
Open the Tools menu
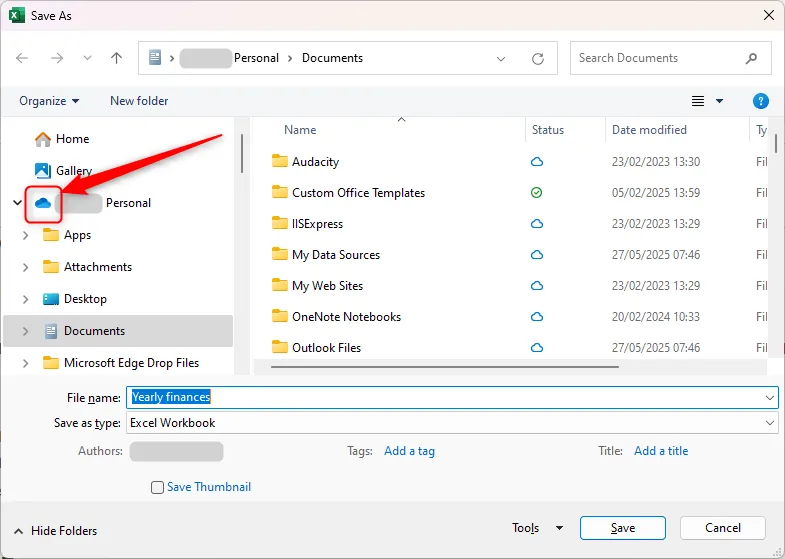(x=537, y=528)
